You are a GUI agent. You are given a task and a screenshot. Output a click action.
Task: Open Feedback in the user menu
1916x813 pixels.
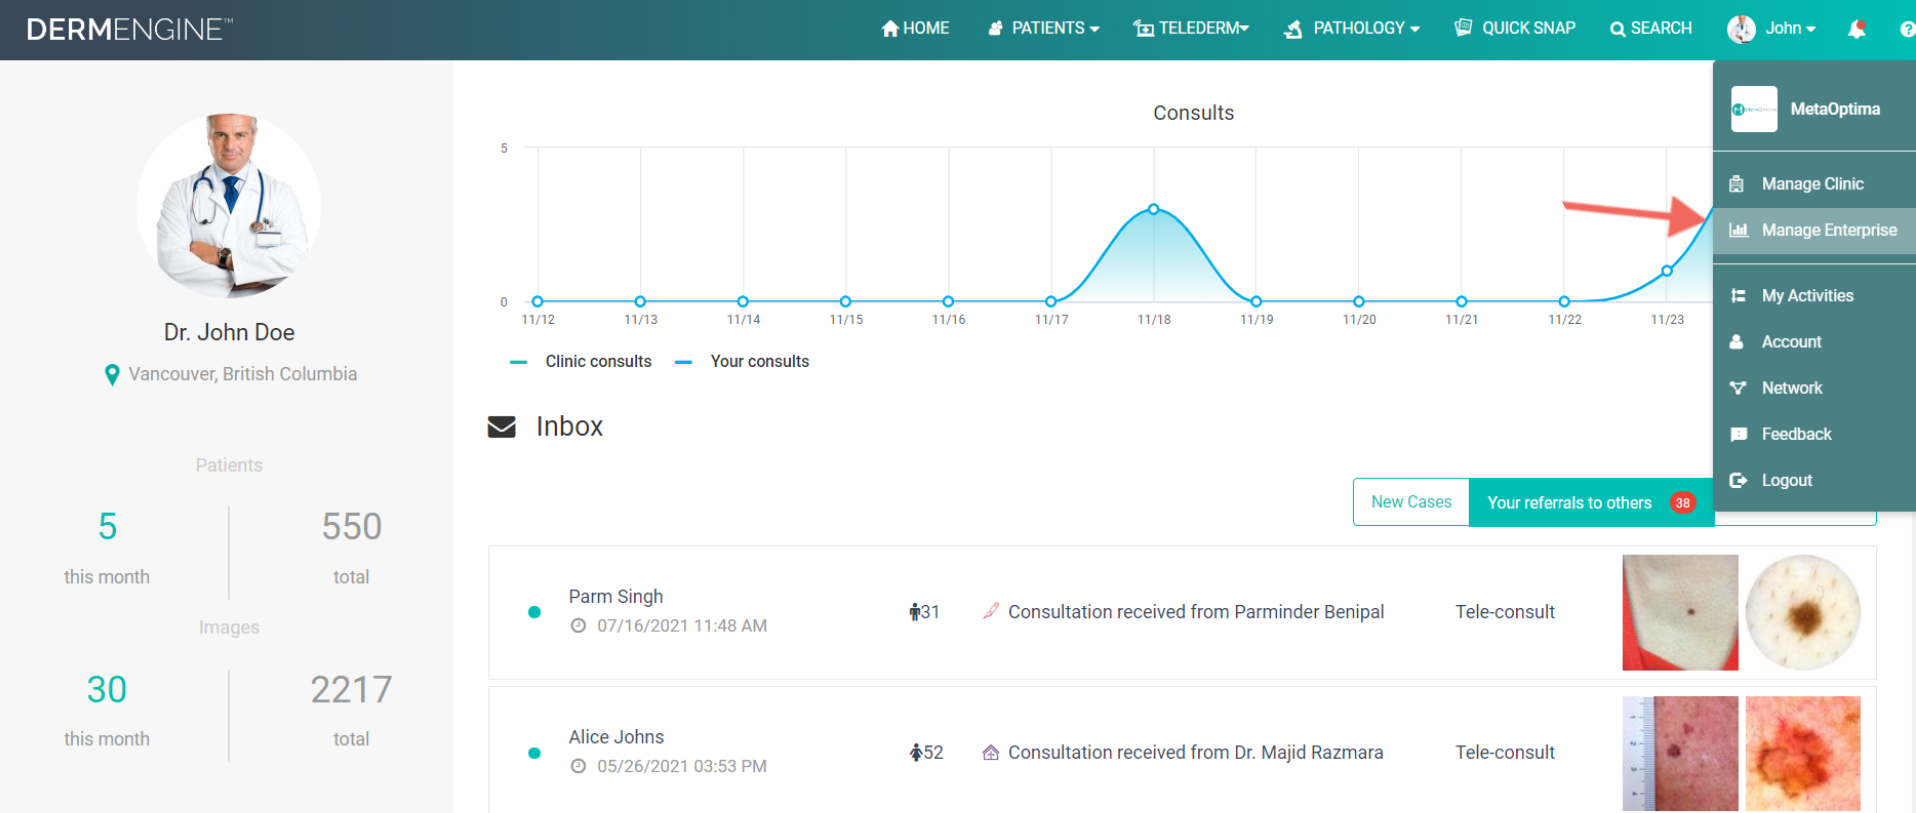(1814, 434)
